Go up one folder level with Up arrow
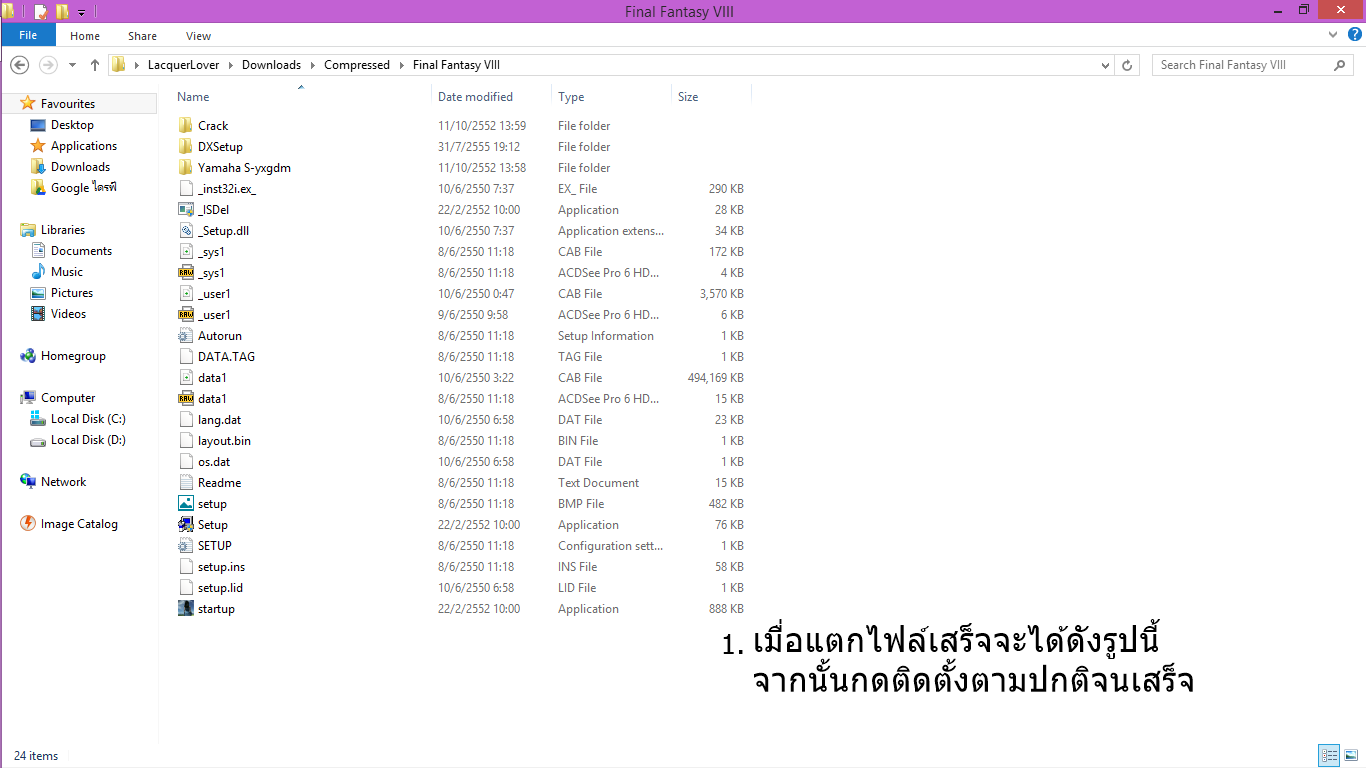The width and height of the screenshot is (1366, 768). click(x=95, y=65)
